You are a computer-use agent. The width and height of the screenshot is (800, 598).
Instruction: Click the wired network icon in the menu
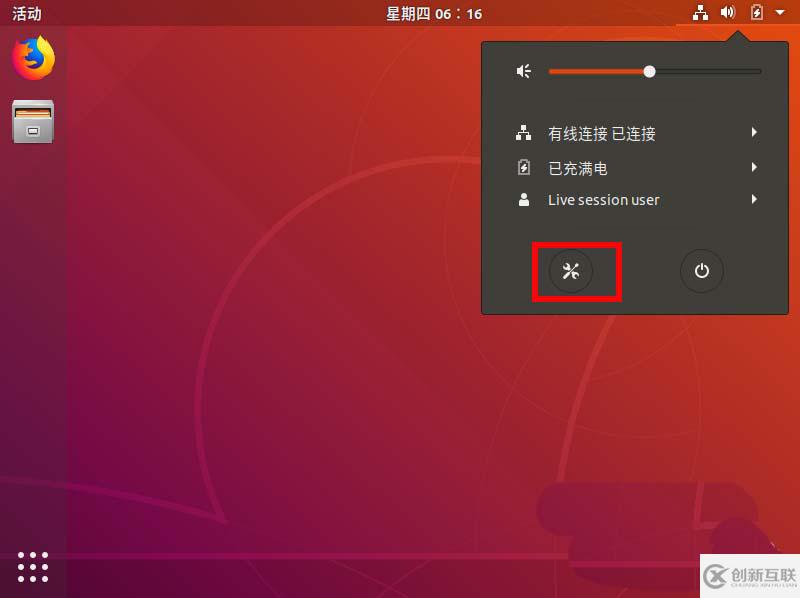point(523,133)
